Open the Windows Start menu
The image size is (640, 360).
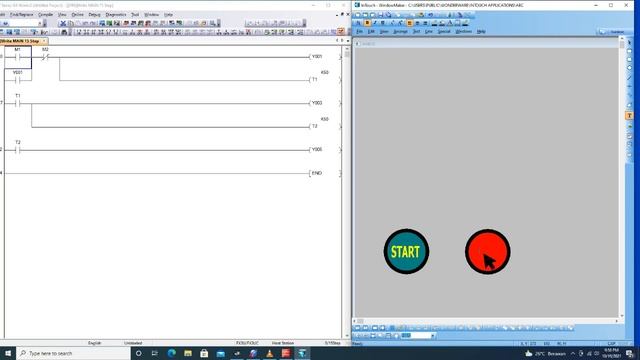pos(8,353)
